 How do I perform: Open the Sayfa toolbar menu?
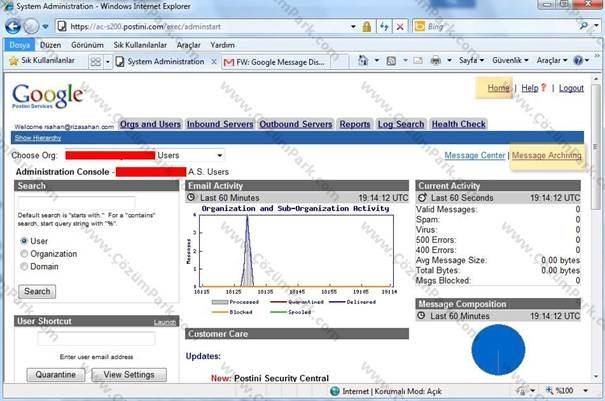click(471, 60)
